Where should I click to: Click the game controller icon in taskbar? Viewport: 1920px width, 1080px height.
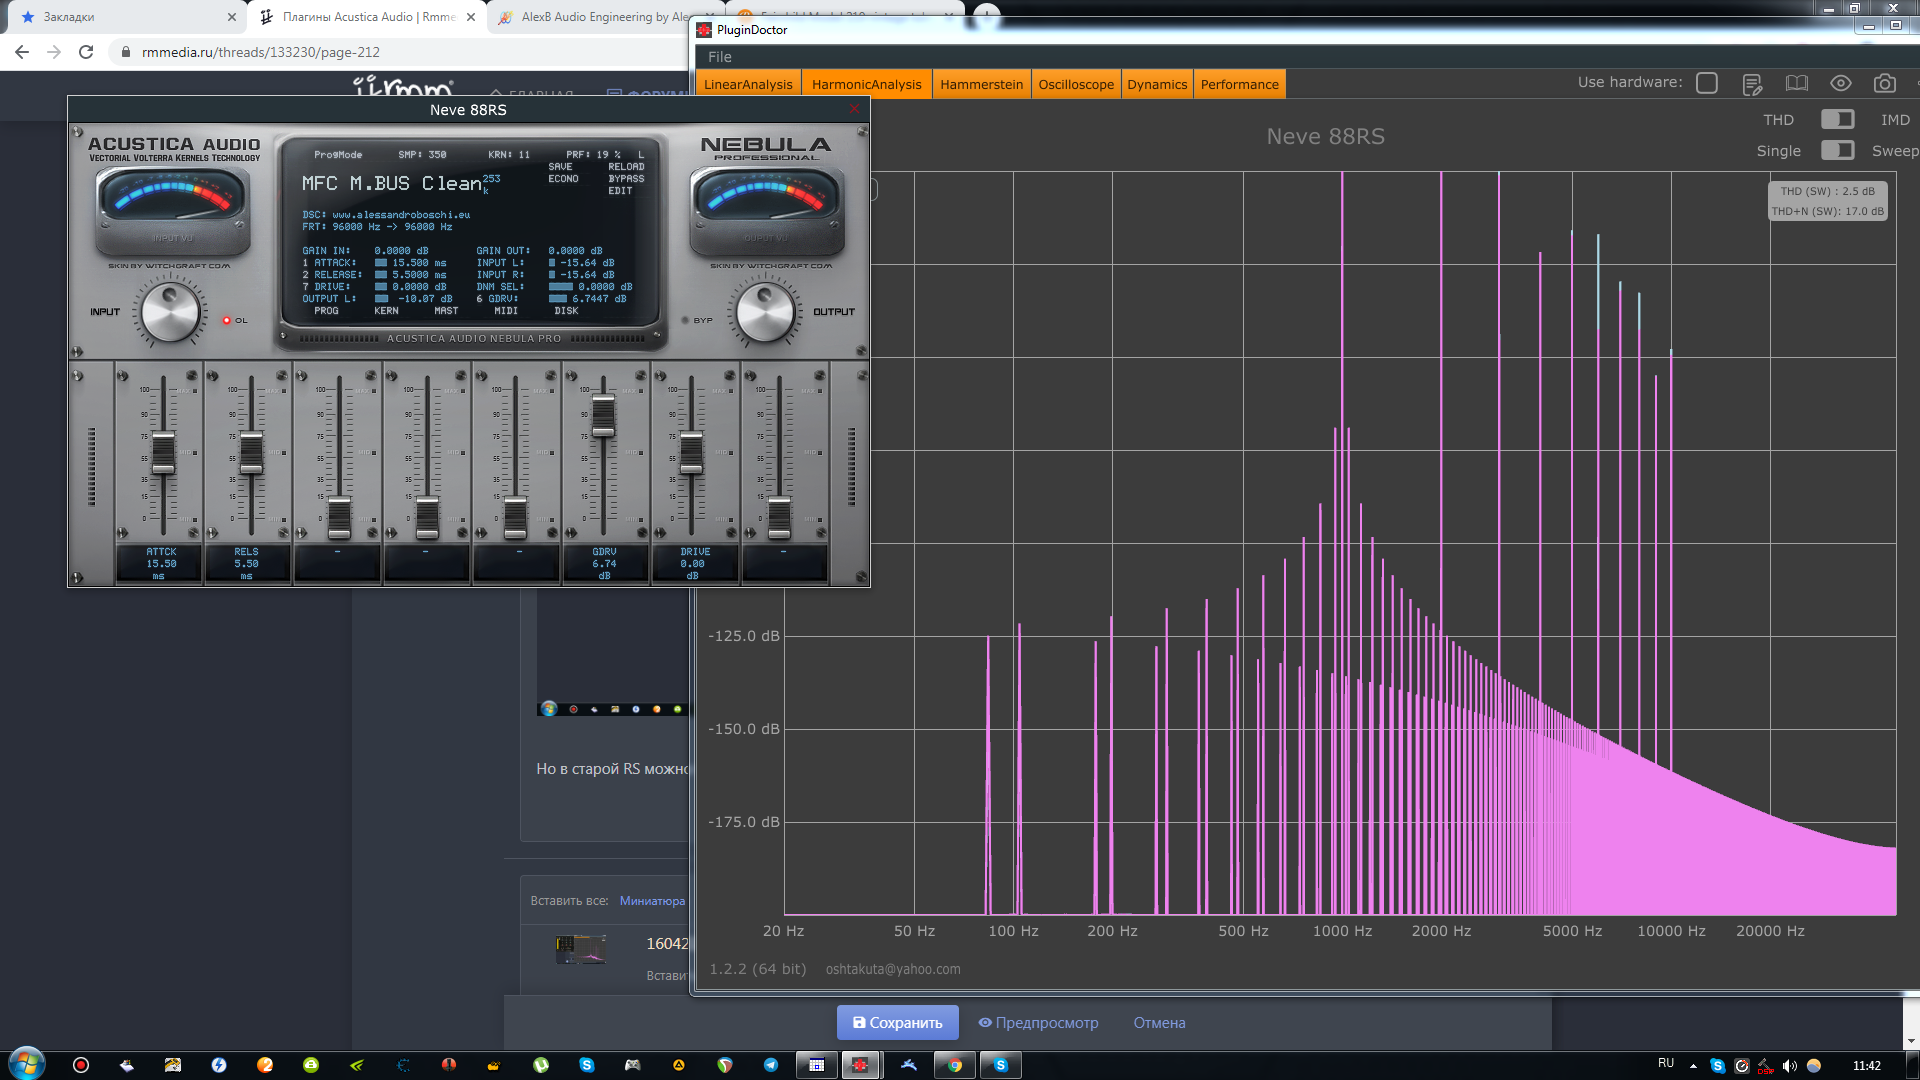point(633,1065)
